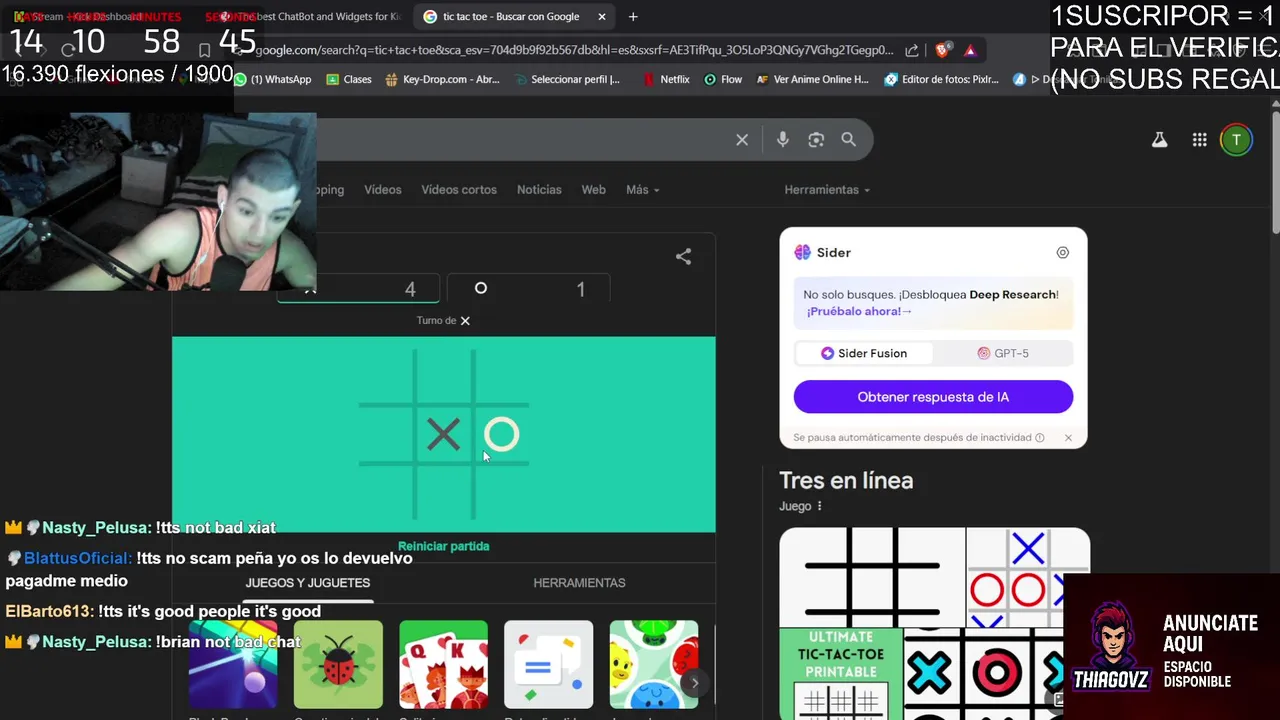Switch to the tic tac toe browser tab
This screenshot has height=720, width=1280.
coord(510,17)
